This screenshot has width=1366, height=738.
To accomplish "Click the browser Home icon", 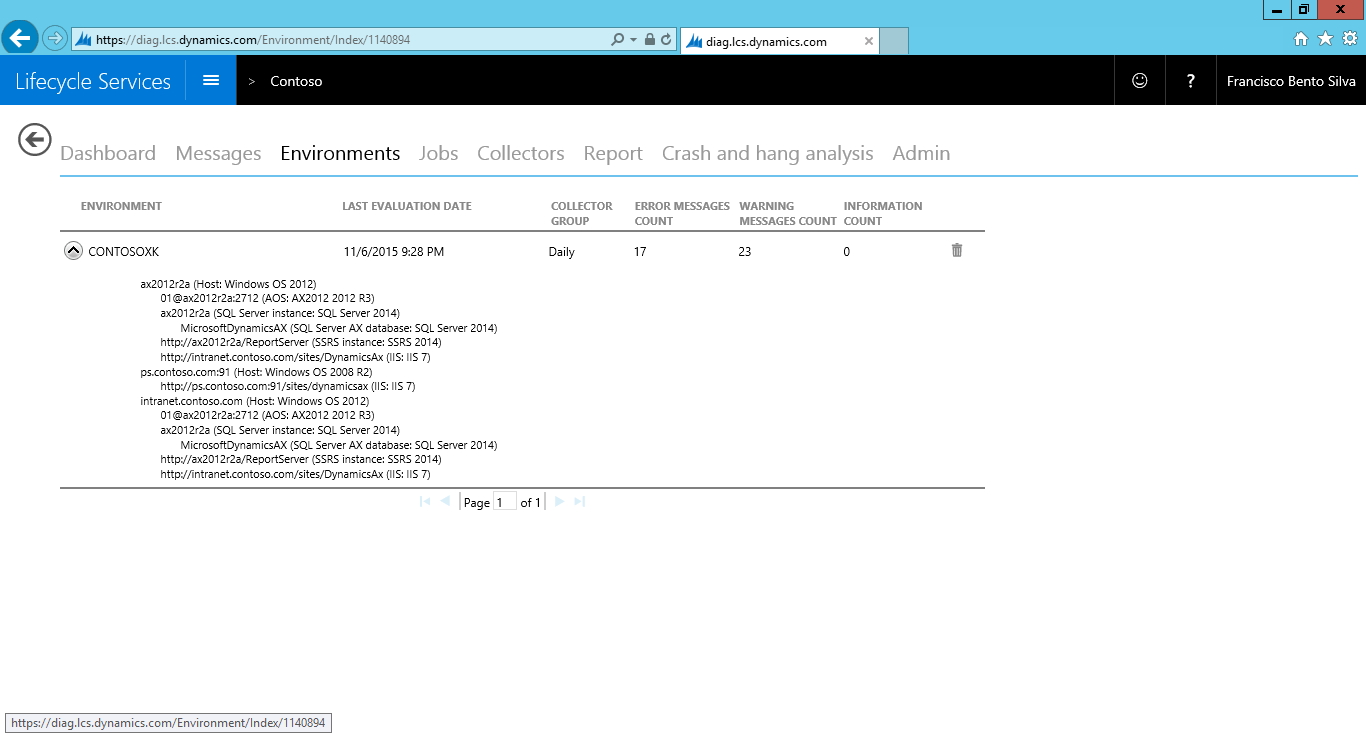I will (1301, 39).
